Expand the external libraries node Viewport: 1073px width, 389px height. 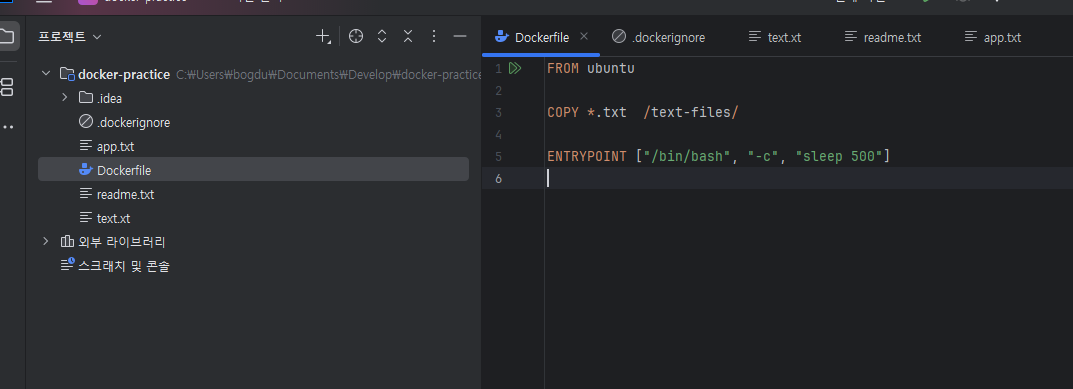pos(46,241)
